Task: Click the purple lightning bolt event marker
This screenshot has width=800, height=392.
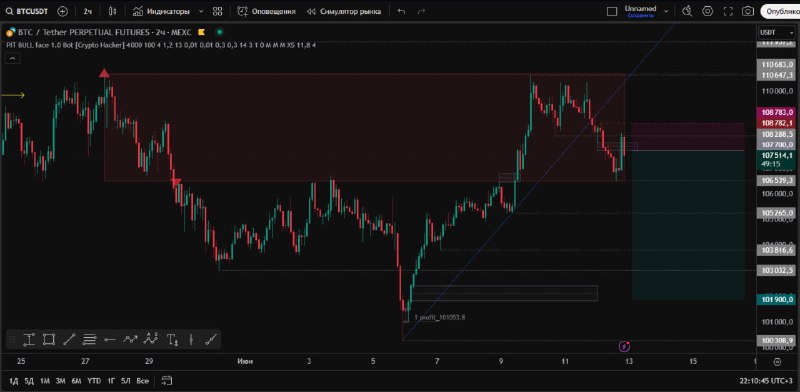Action: tap(624, 347)
